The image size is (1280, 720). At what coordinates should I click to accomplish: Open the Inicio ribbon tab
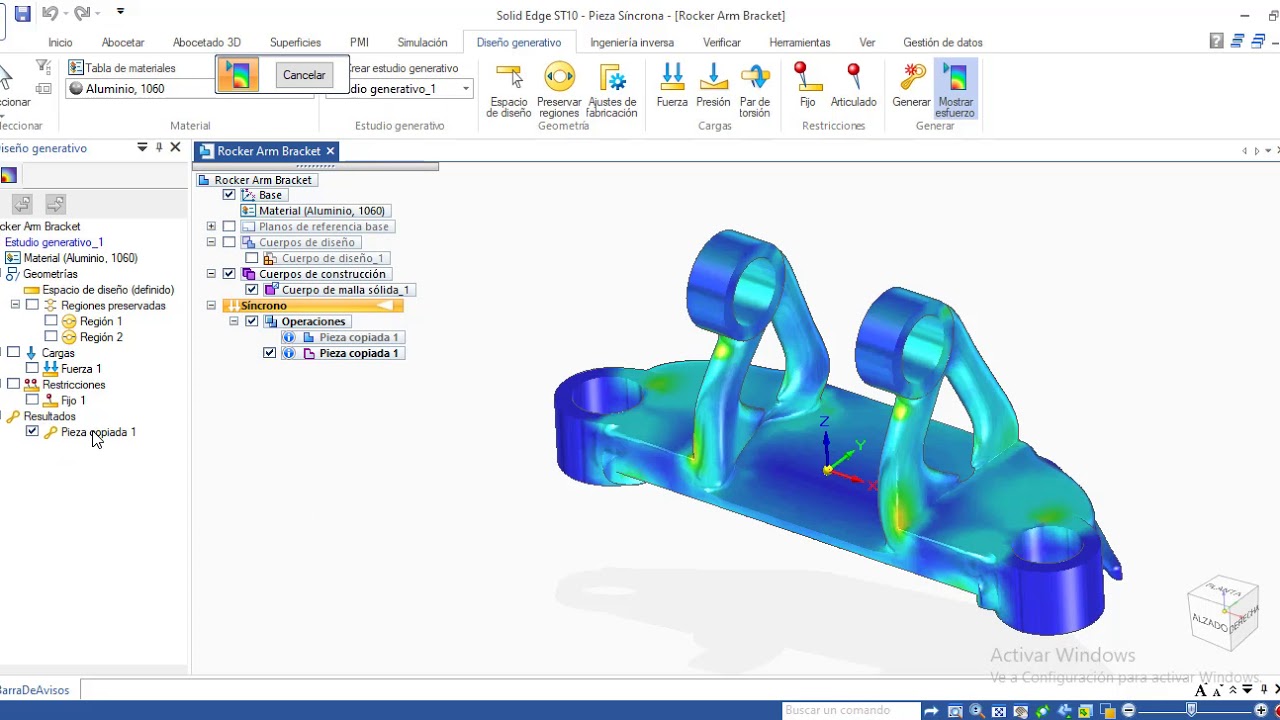click(x=60, y=43)
